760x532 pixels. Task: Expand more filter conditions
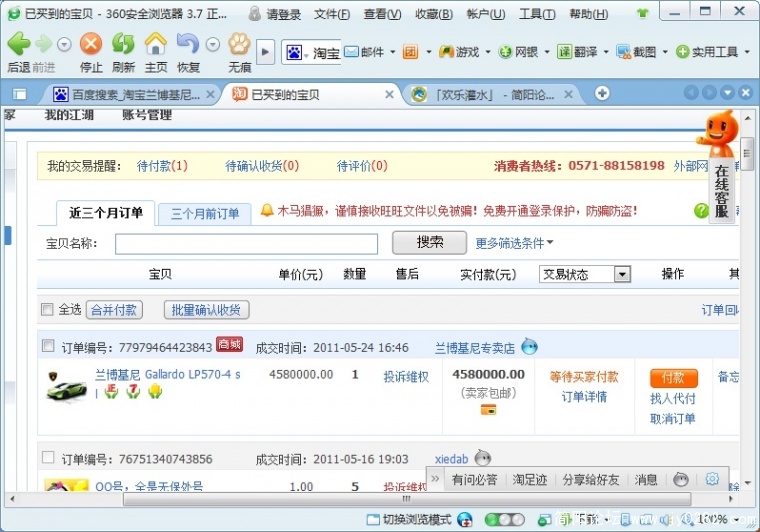click(514, 243)
